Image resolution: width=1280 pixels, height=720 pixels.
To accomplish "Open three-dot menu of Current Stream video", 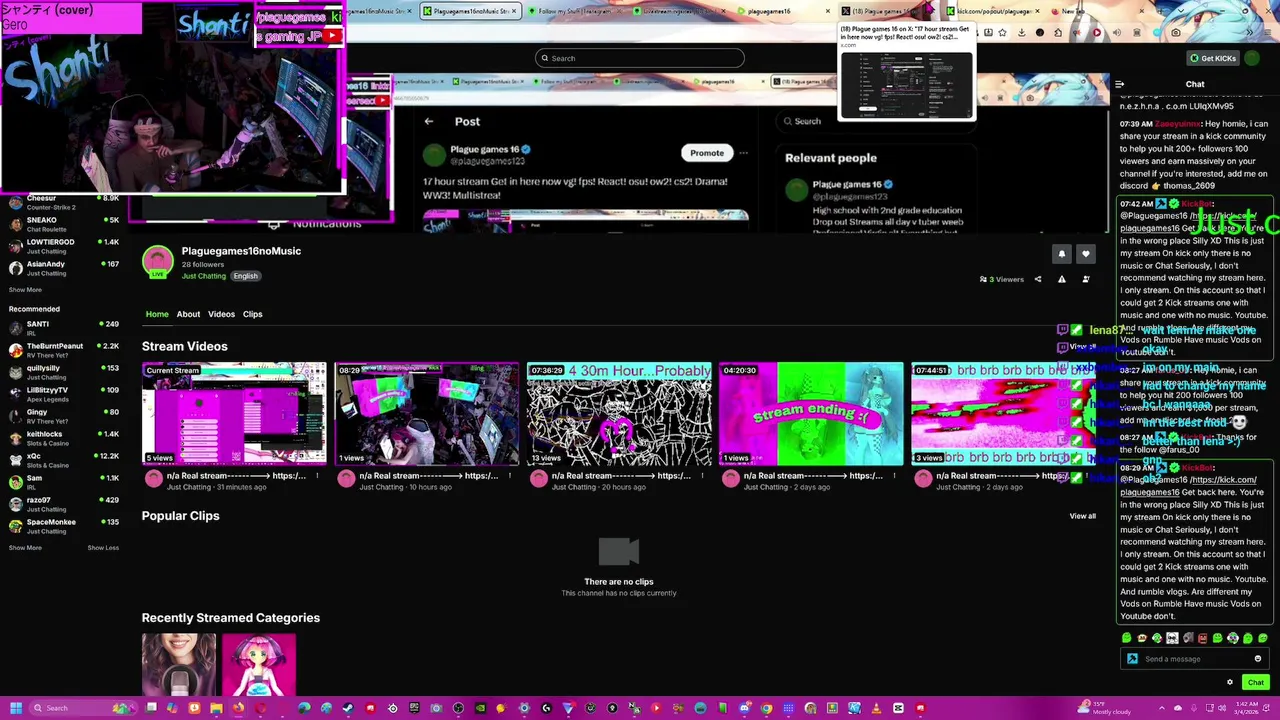I will tap(317, 476).
